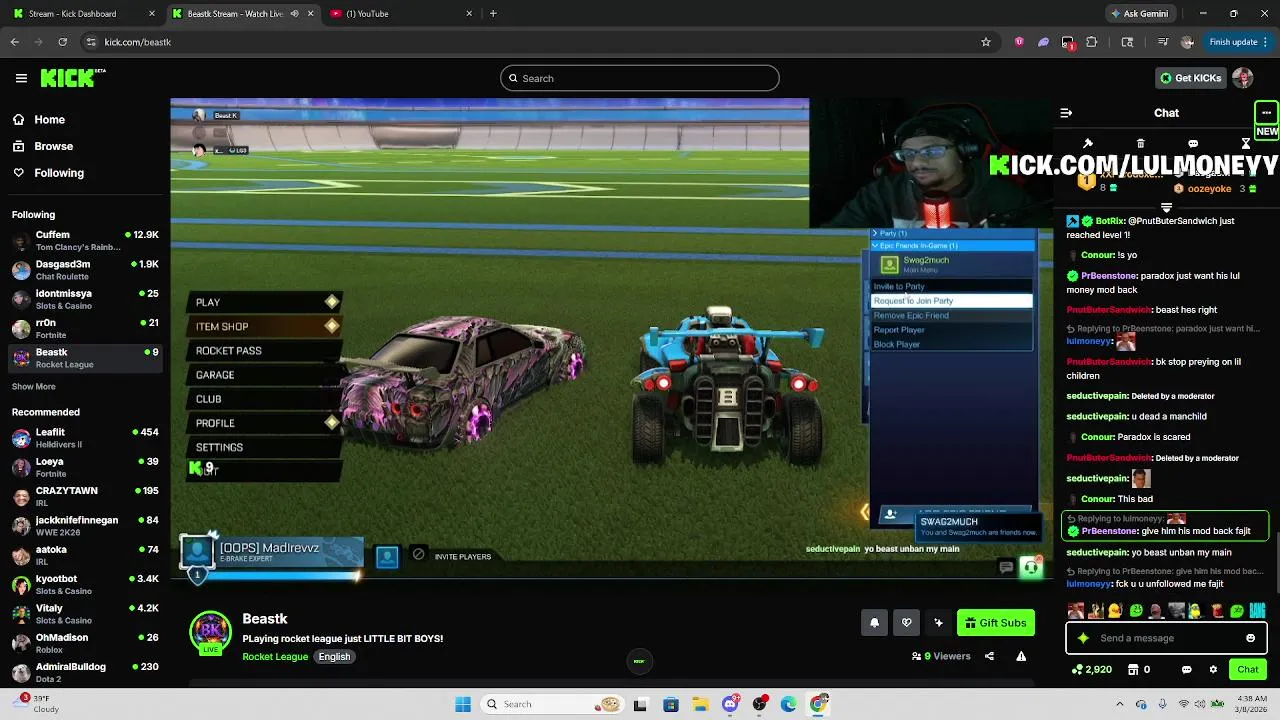The width and height of the screenshot is (1280, 720).
Task: Open the emoji picker in message box
Action: tap(1250, 638)
